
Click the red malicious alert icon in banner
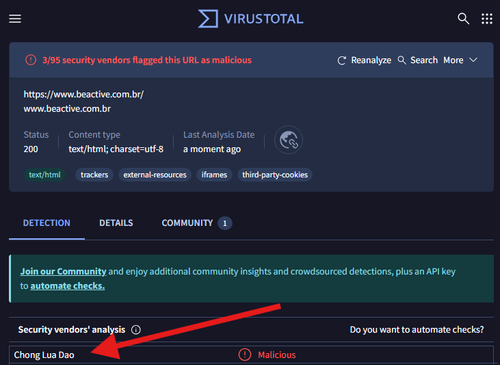tap(31, 60)
